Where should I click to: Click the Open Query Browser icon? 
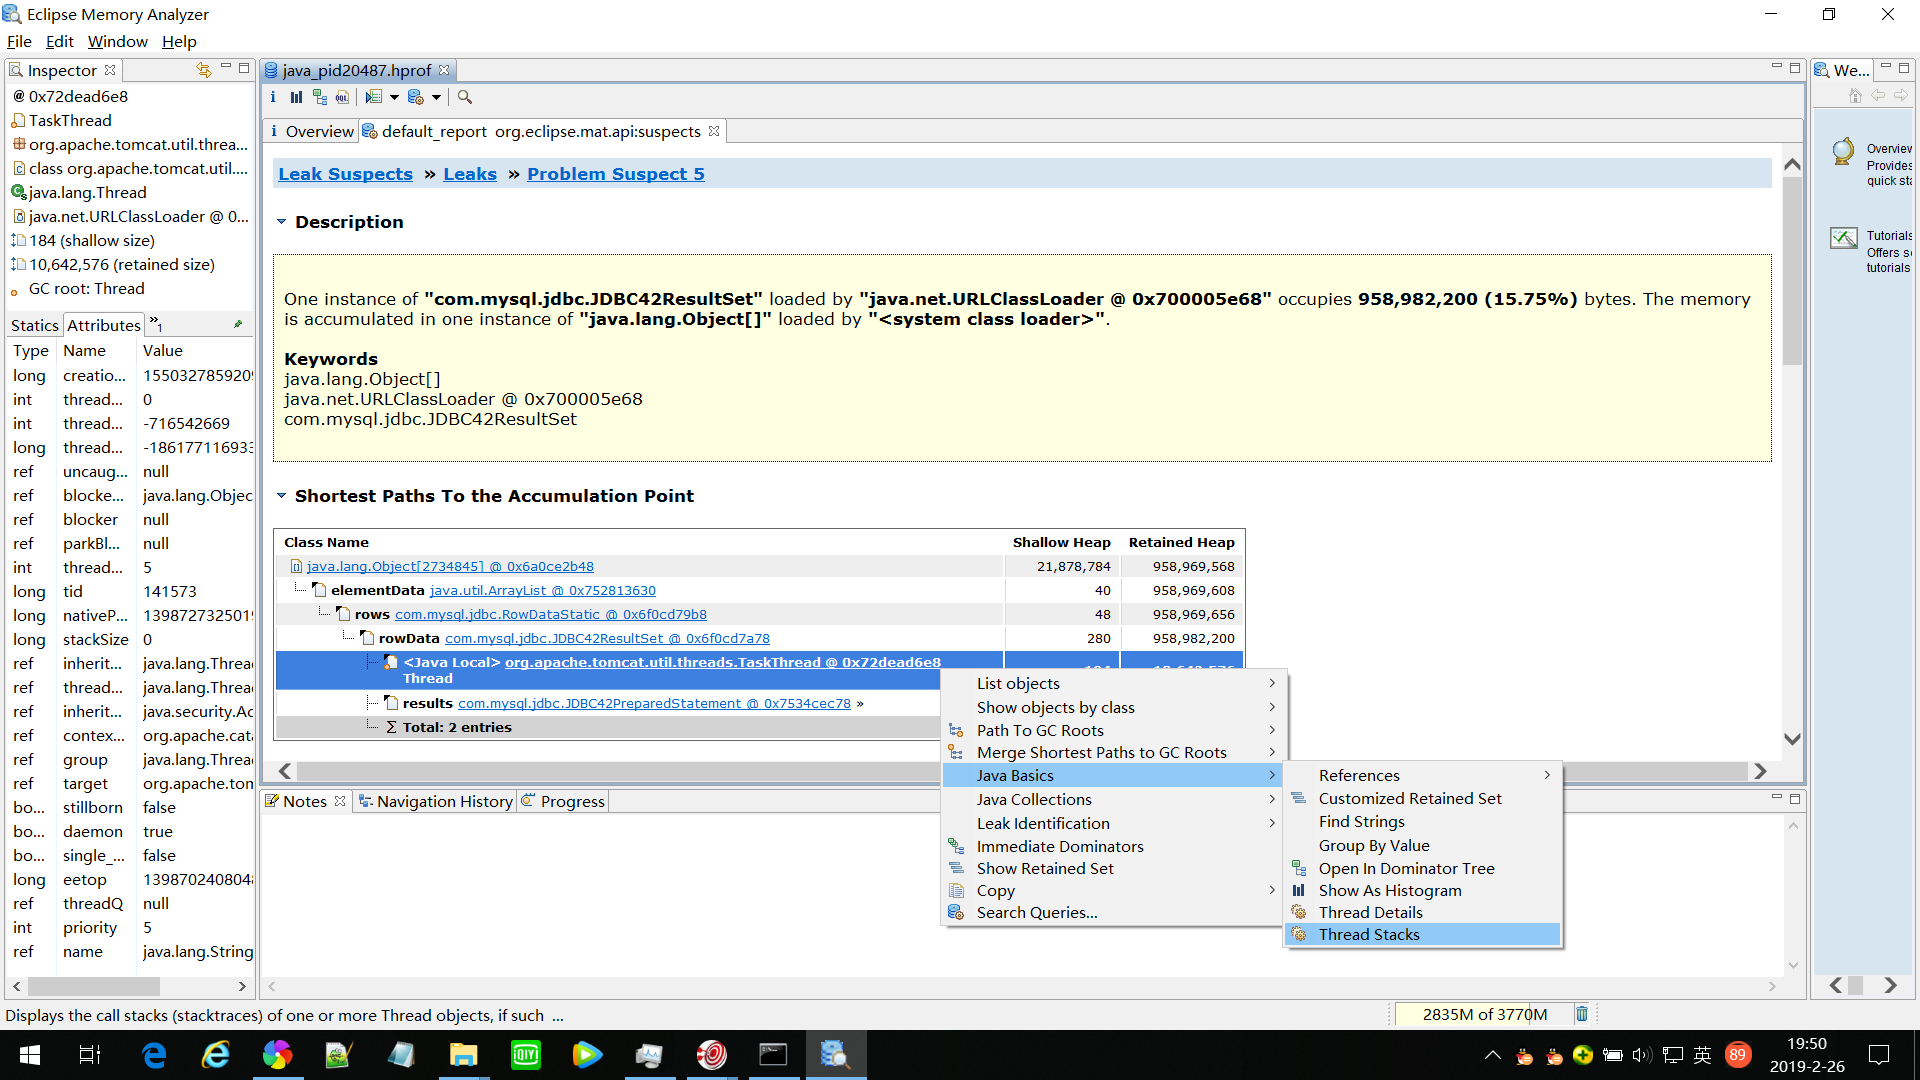(x=416, y=97)
